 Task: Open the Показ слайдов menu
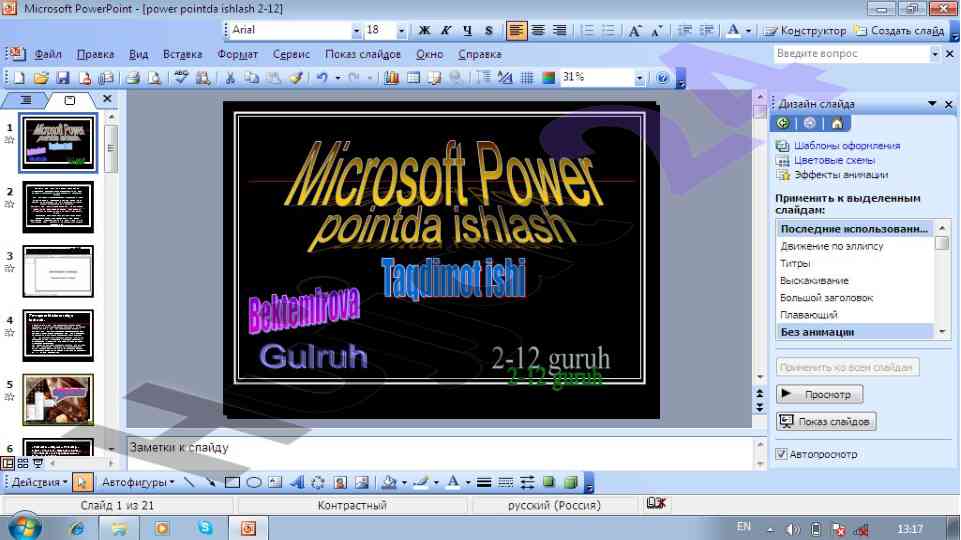click(x=363, y=54)
